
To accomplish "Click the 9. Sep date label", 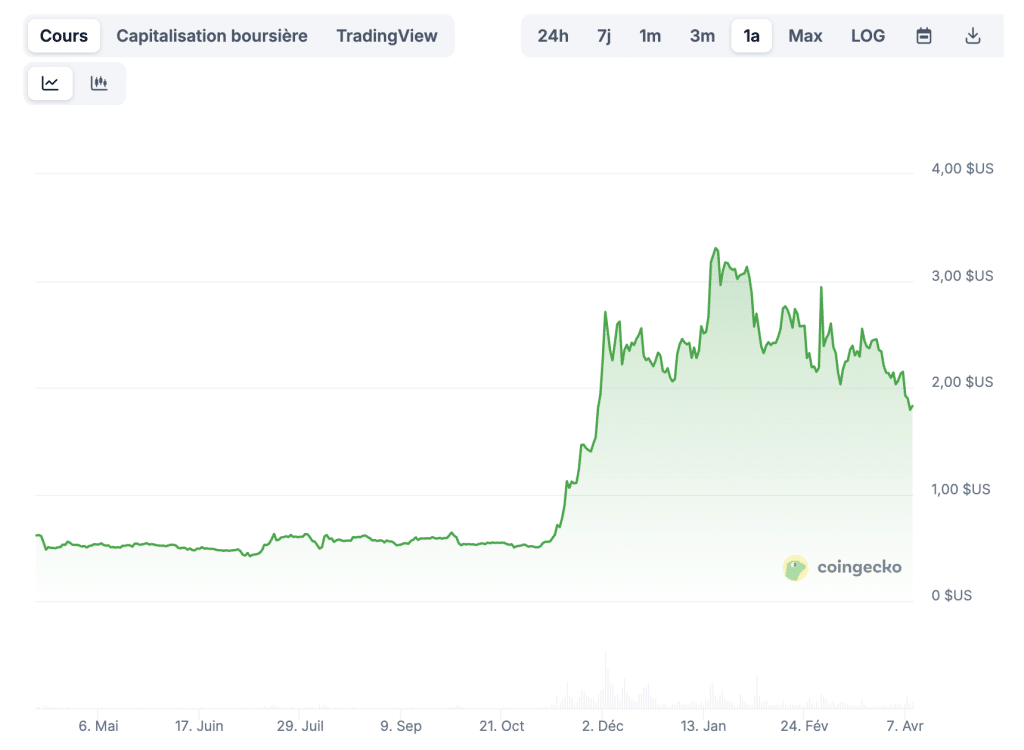I will coord(401,726).
